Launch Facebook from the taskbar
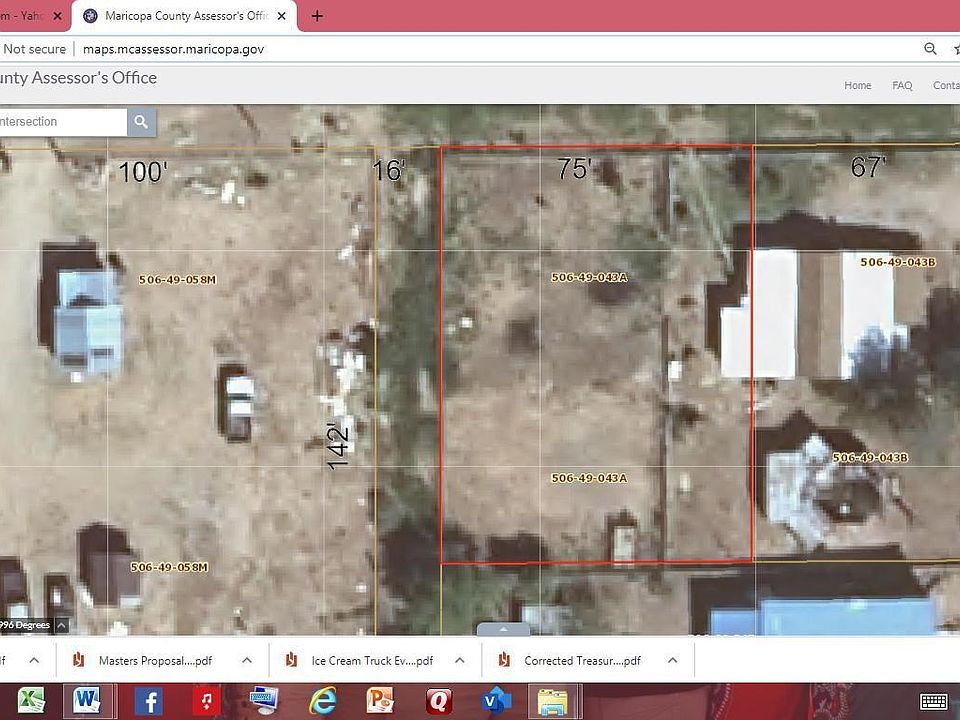The width and height of the screenshot is (960, 720). click(x=148, y=700)
